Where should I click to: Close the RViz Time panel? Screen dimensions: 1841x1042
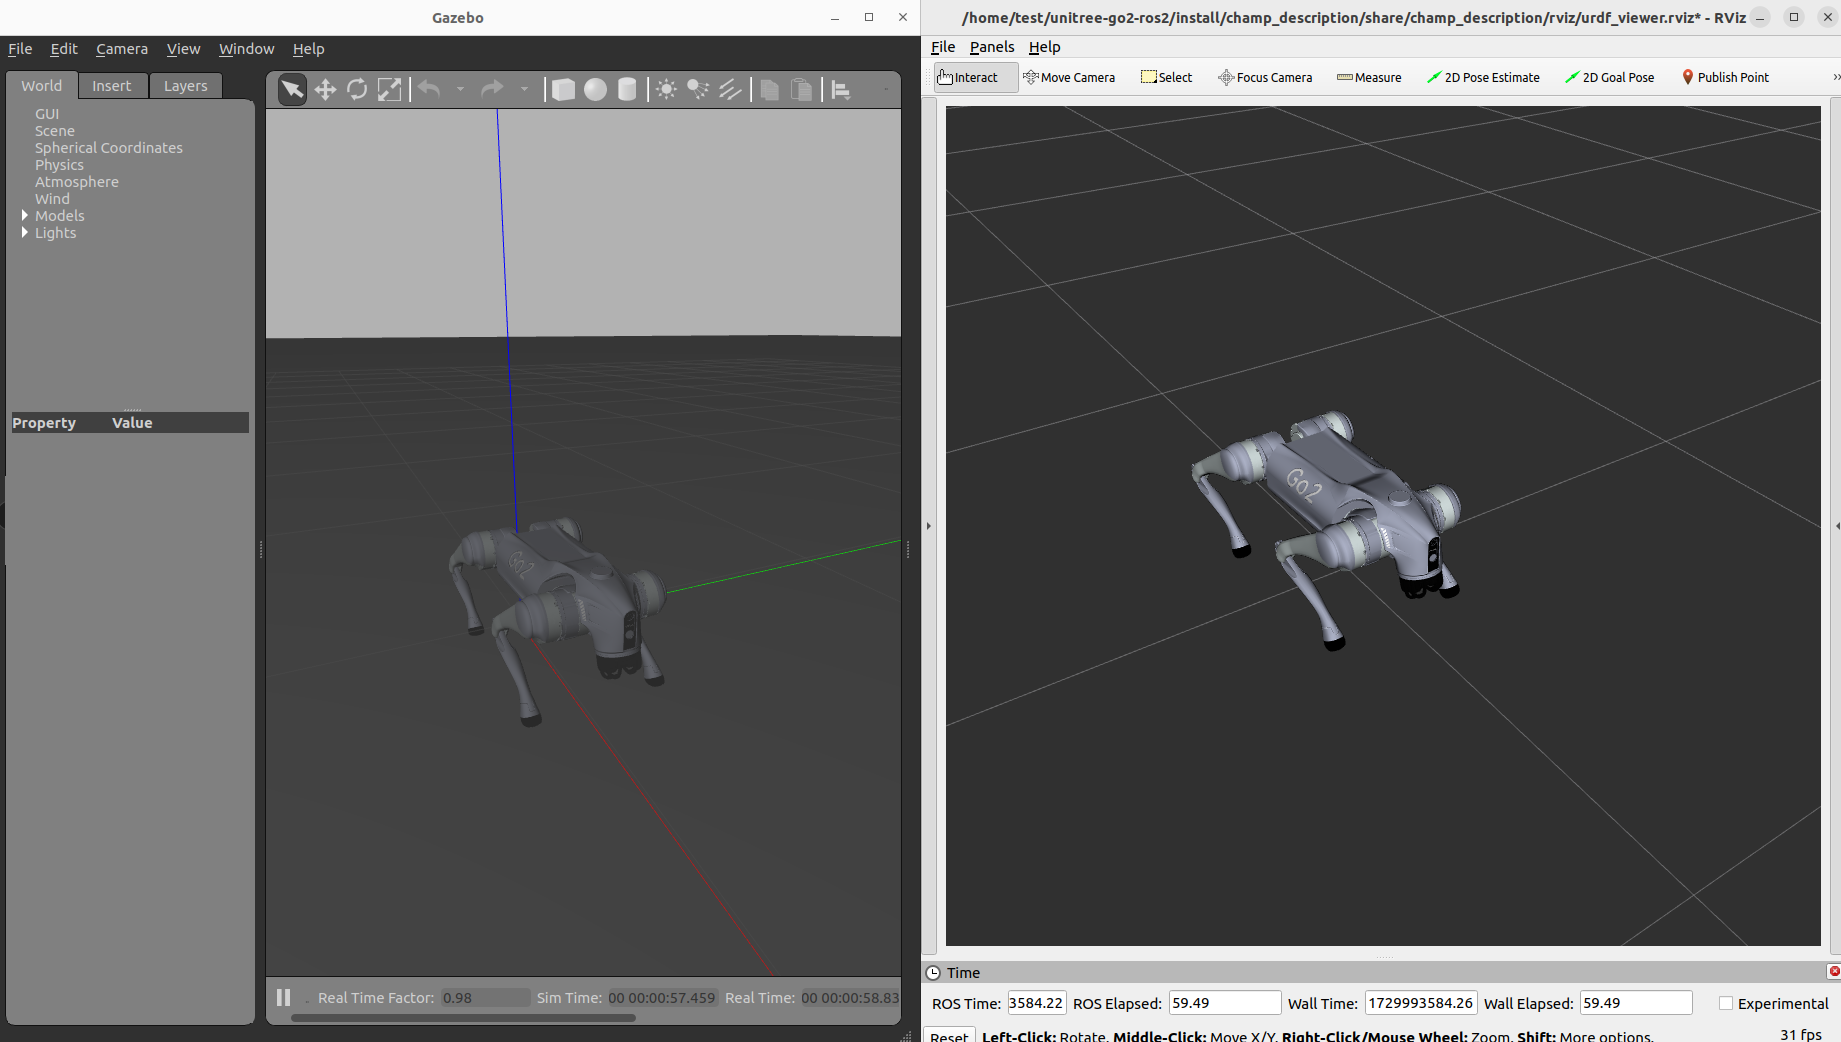pos(1834,971)
